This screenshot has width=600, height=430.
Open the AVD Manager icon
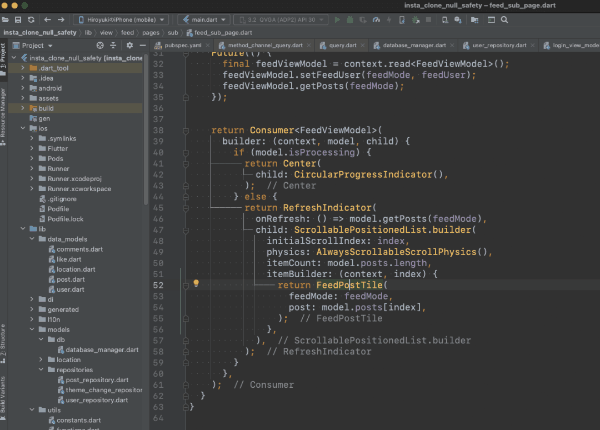tap(445, 20)
